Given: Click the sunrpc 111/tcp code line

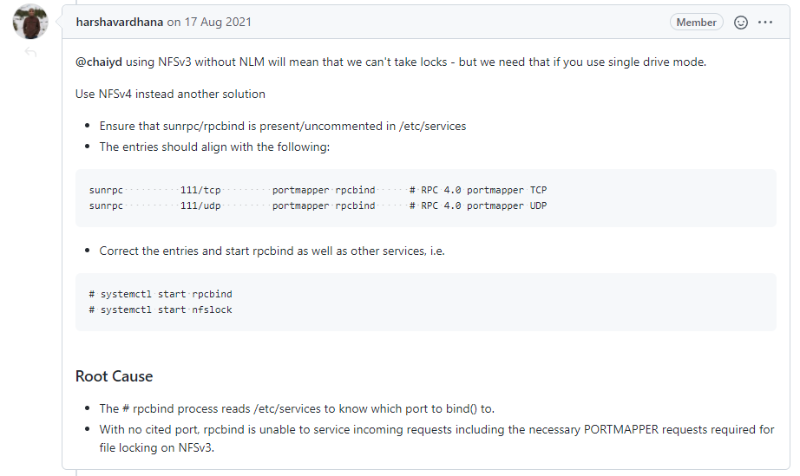Looking at the screenshot, I should (317, 190).
